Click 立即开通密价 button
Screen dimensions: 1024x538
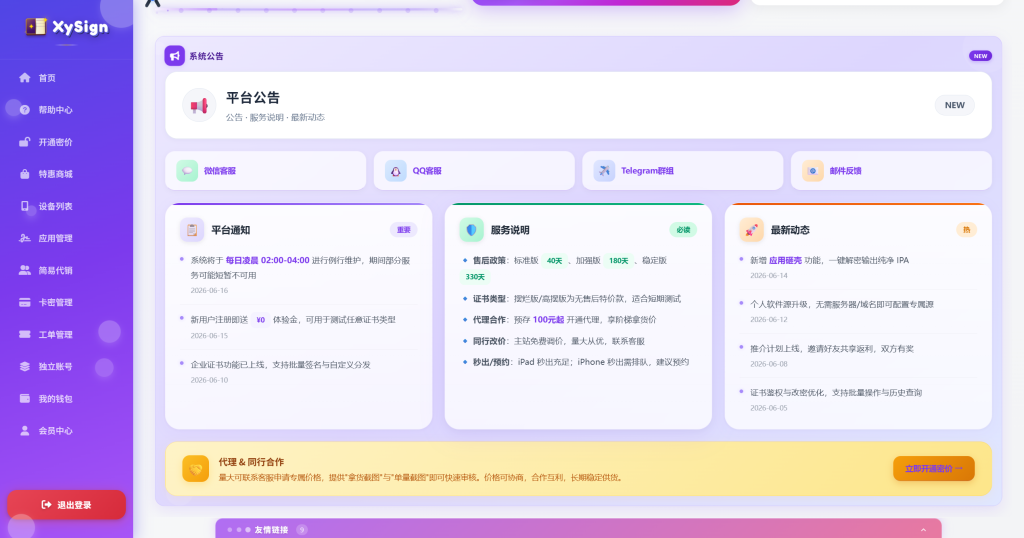934,469
